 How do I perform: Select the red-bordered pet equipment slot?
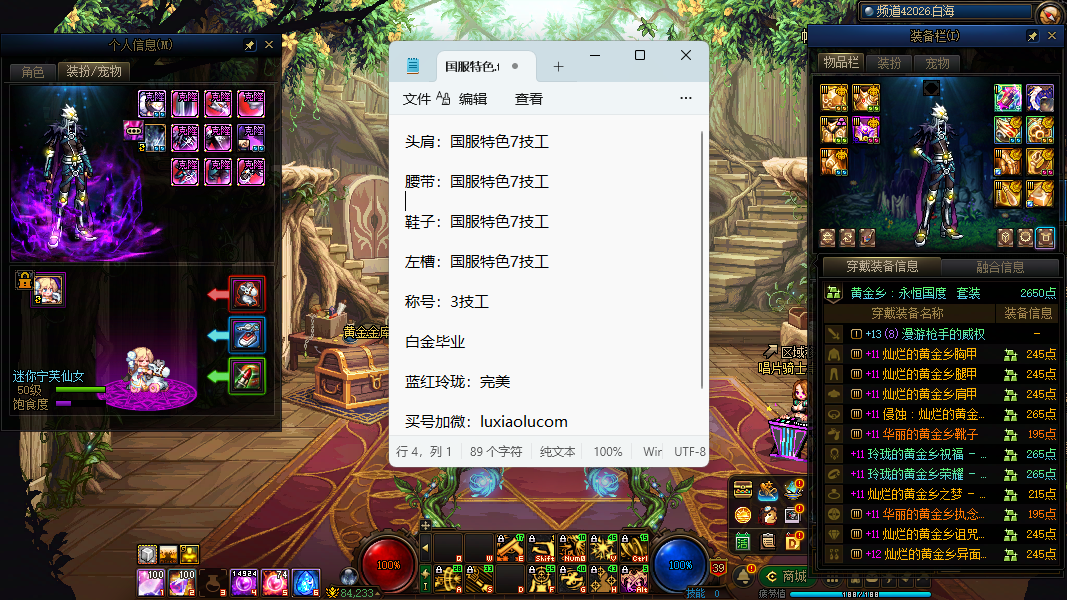247,294
